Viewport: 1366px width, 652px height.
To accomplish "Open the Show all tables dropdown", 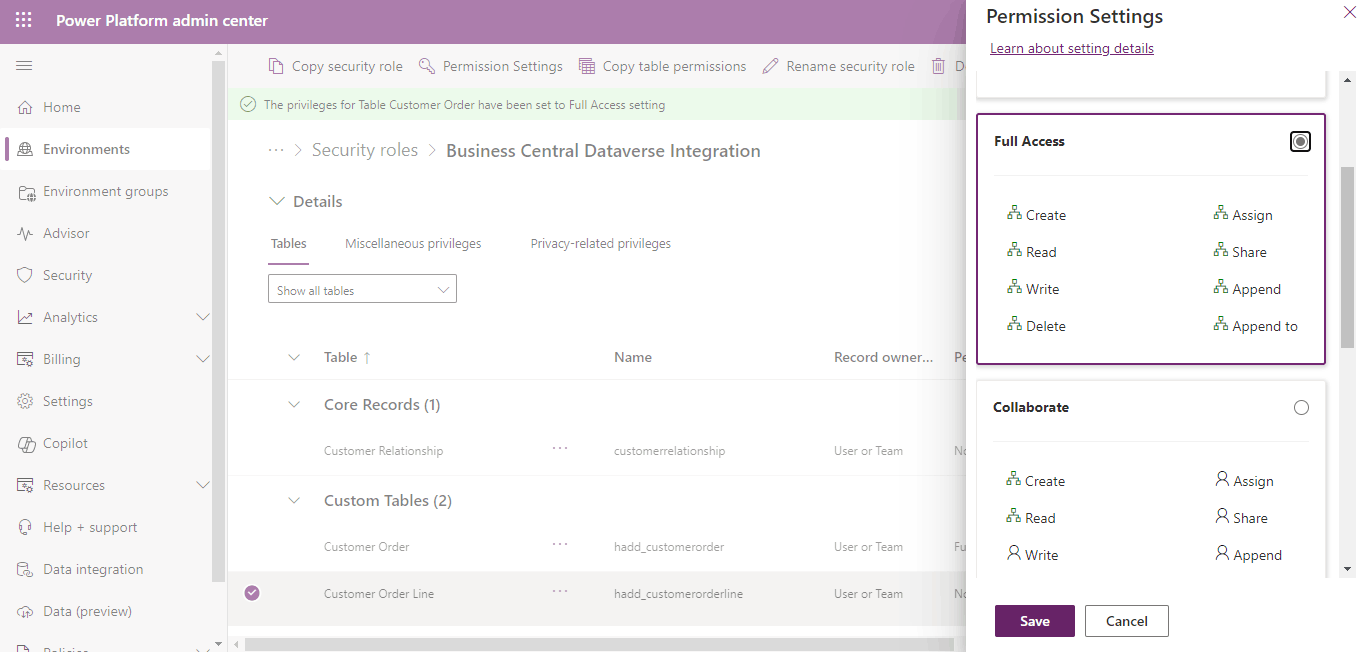I will pos(362,290).
